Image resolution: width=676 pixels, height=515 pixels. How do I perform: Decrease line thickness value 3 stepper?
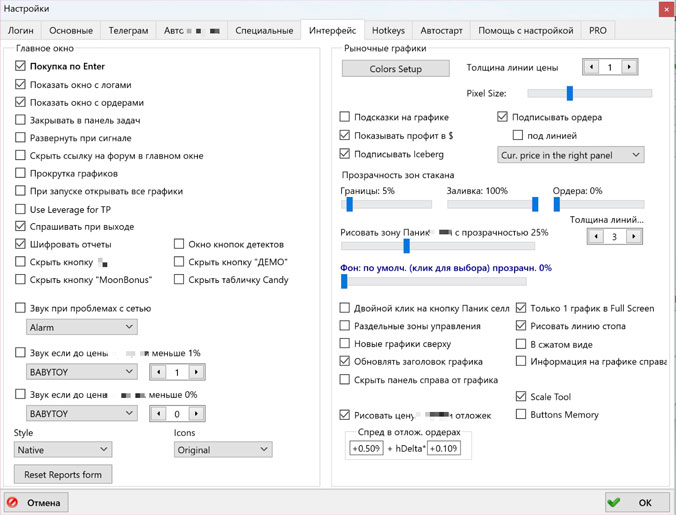pyautogui.click(x=596, y=237)
